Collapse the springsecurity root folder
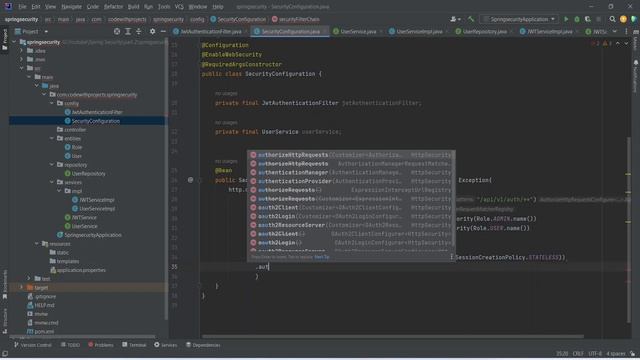The image size is (640, 360). pos(14,42)
